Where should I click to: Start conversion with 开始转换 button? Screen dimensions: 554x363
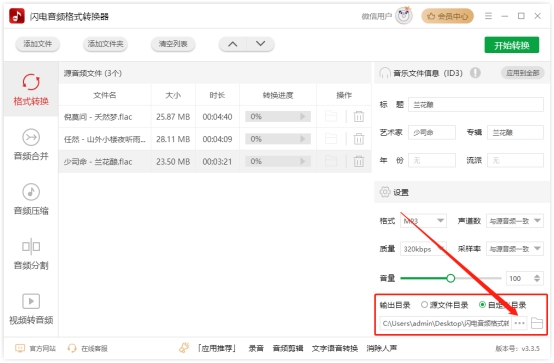512,45
